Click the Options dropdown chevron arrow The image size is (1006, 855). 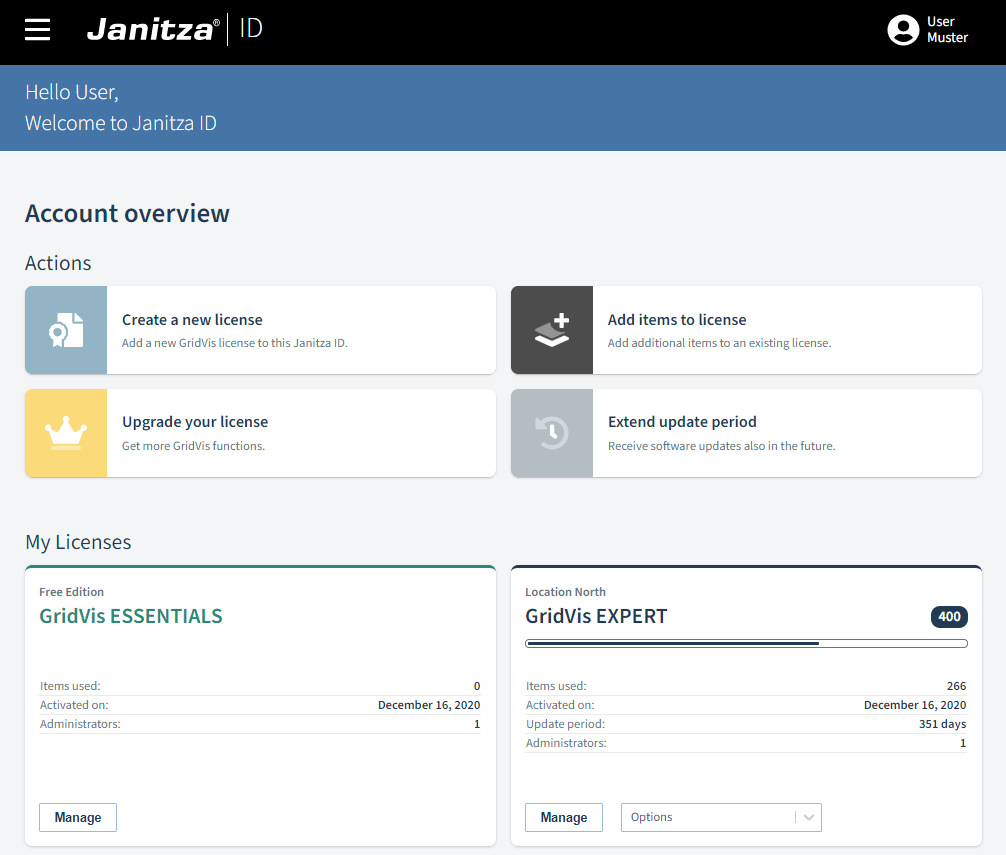point(808,817)
